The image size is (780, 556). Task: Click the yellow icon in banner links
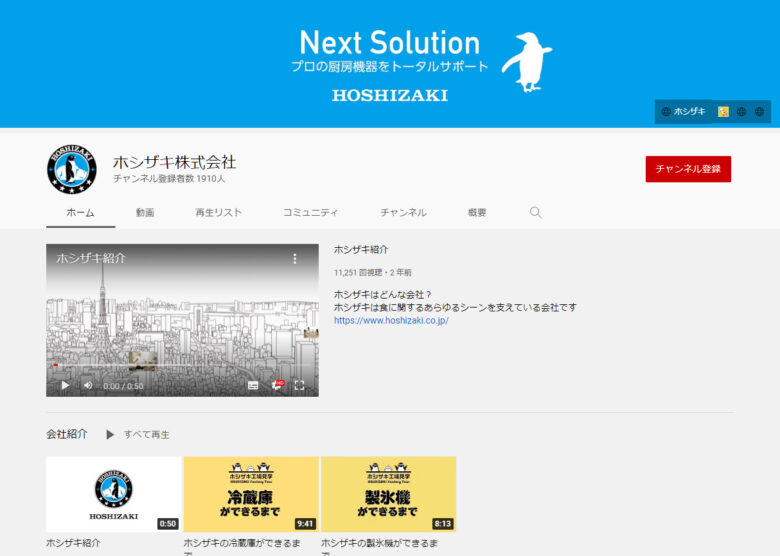(723, 111)
